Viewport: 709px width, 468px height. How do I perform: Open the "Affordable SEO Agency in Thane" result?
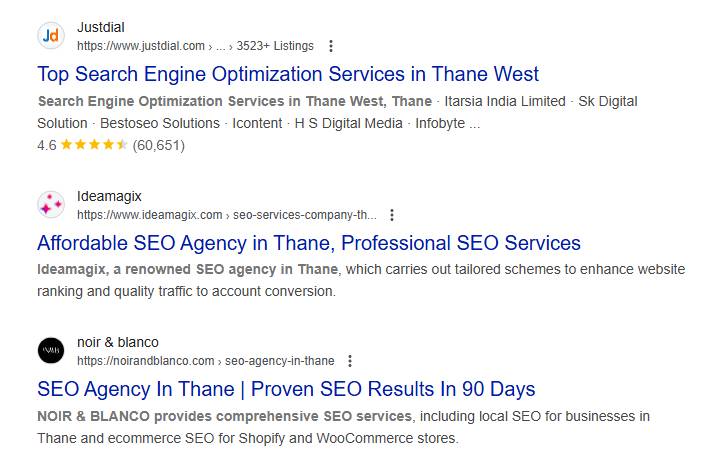click(309, 243)
